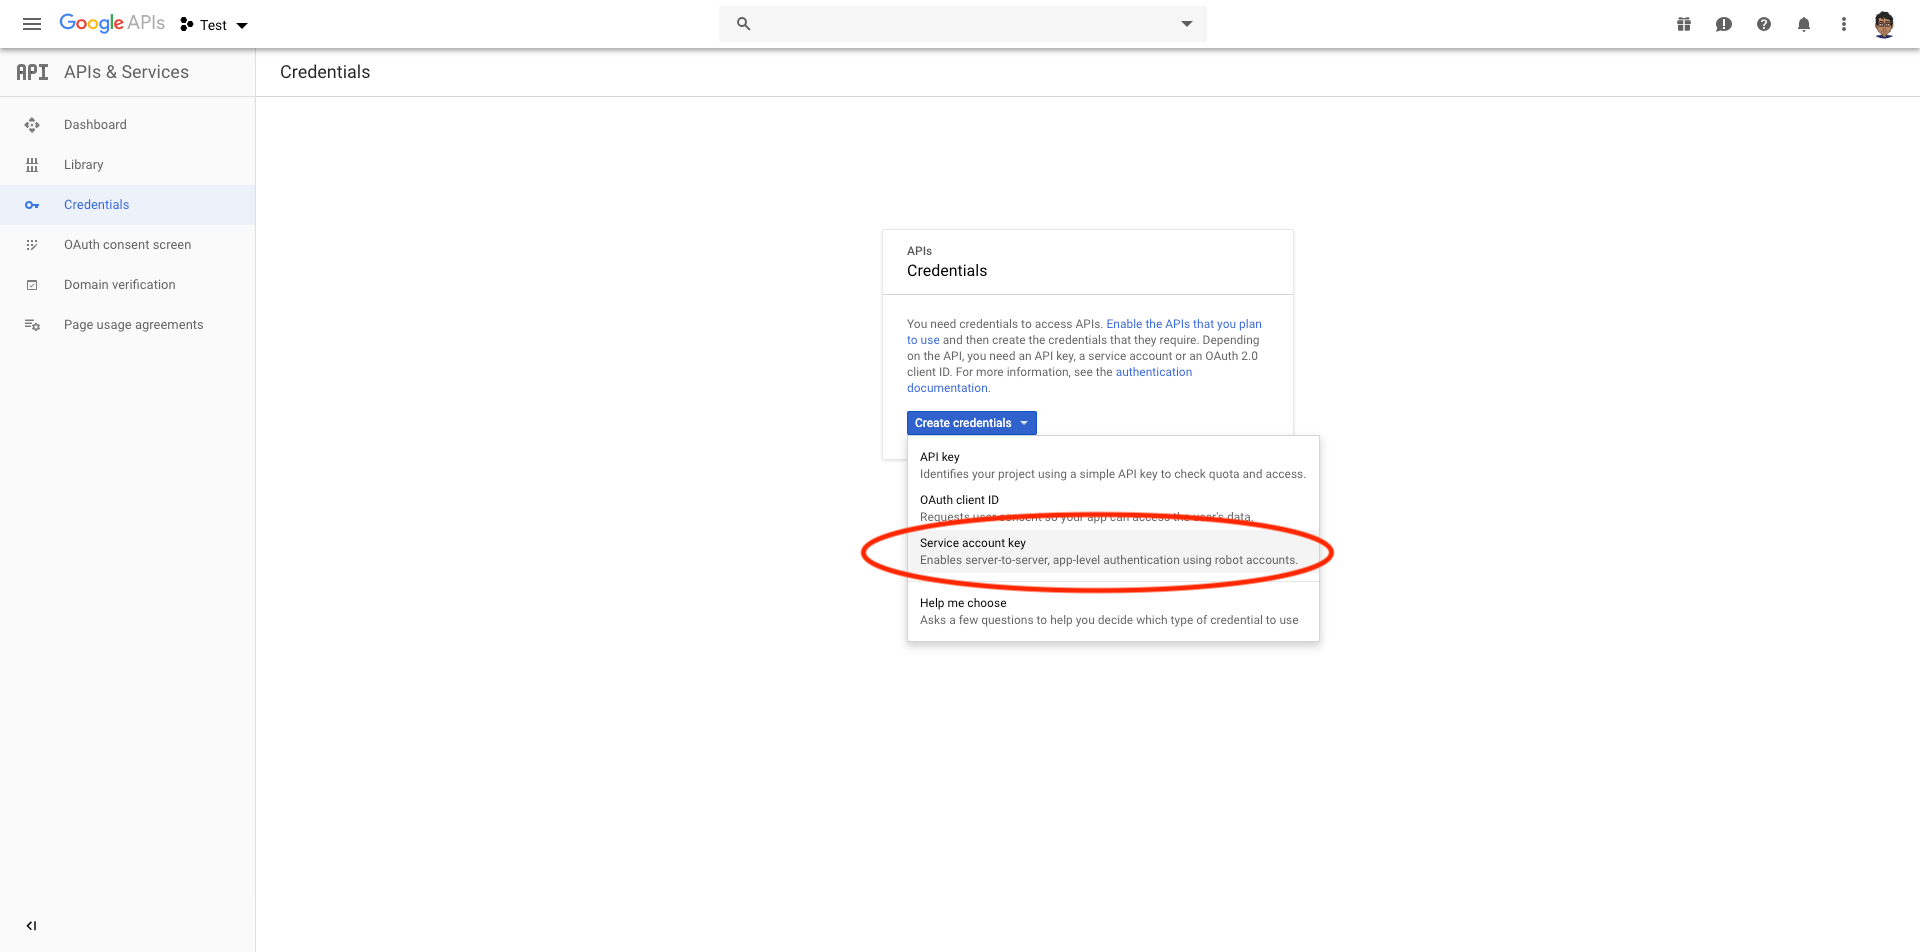Open the feedback alert icon

1724,24
